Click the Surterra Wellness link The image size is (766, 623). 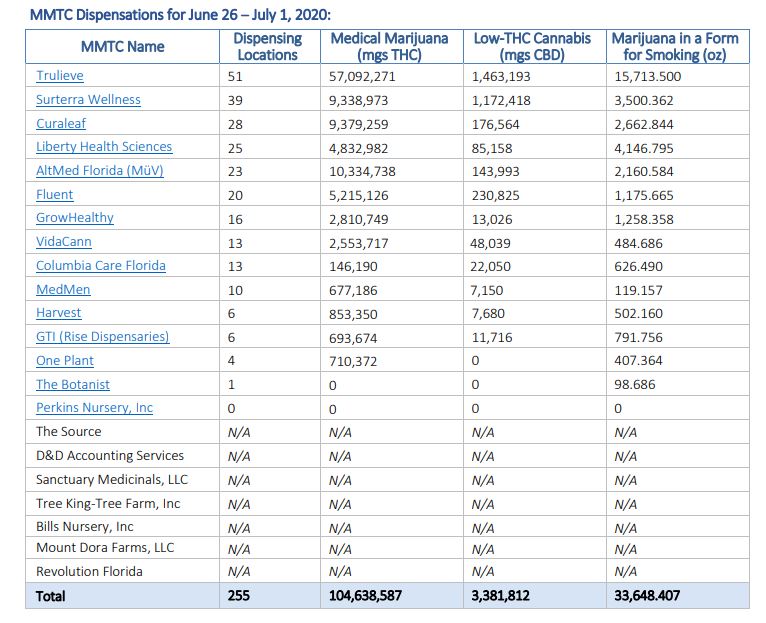(88, 100)
